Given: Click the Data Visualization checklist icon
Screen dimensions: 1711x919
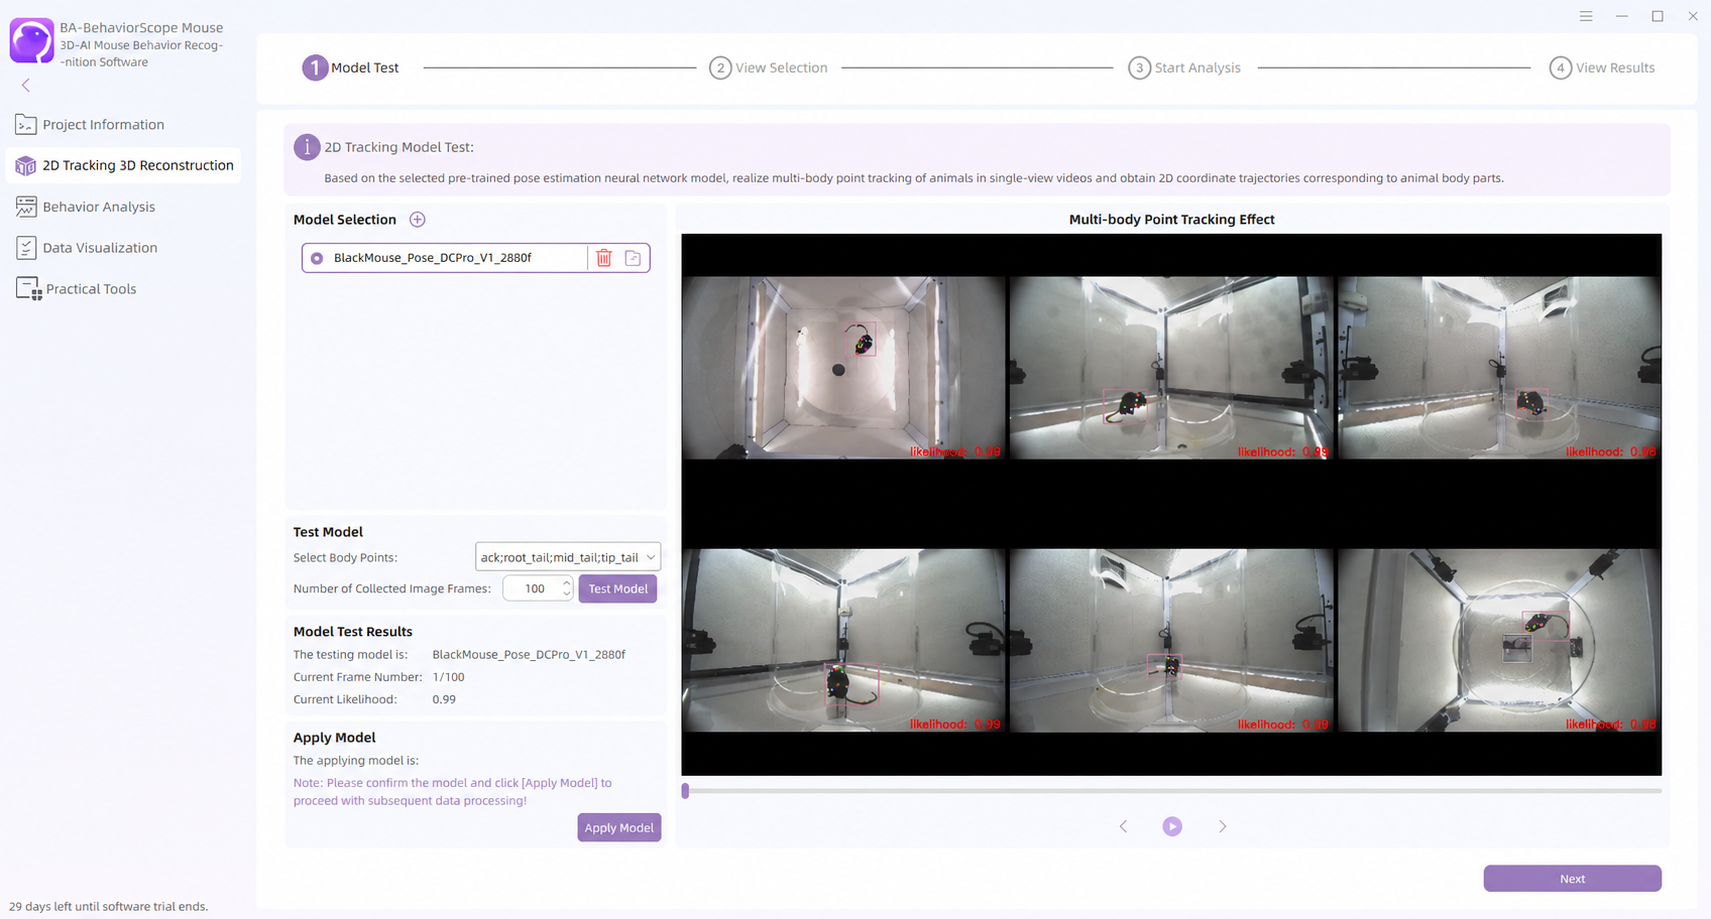Looking at the screenshot, I should [26, 247].
